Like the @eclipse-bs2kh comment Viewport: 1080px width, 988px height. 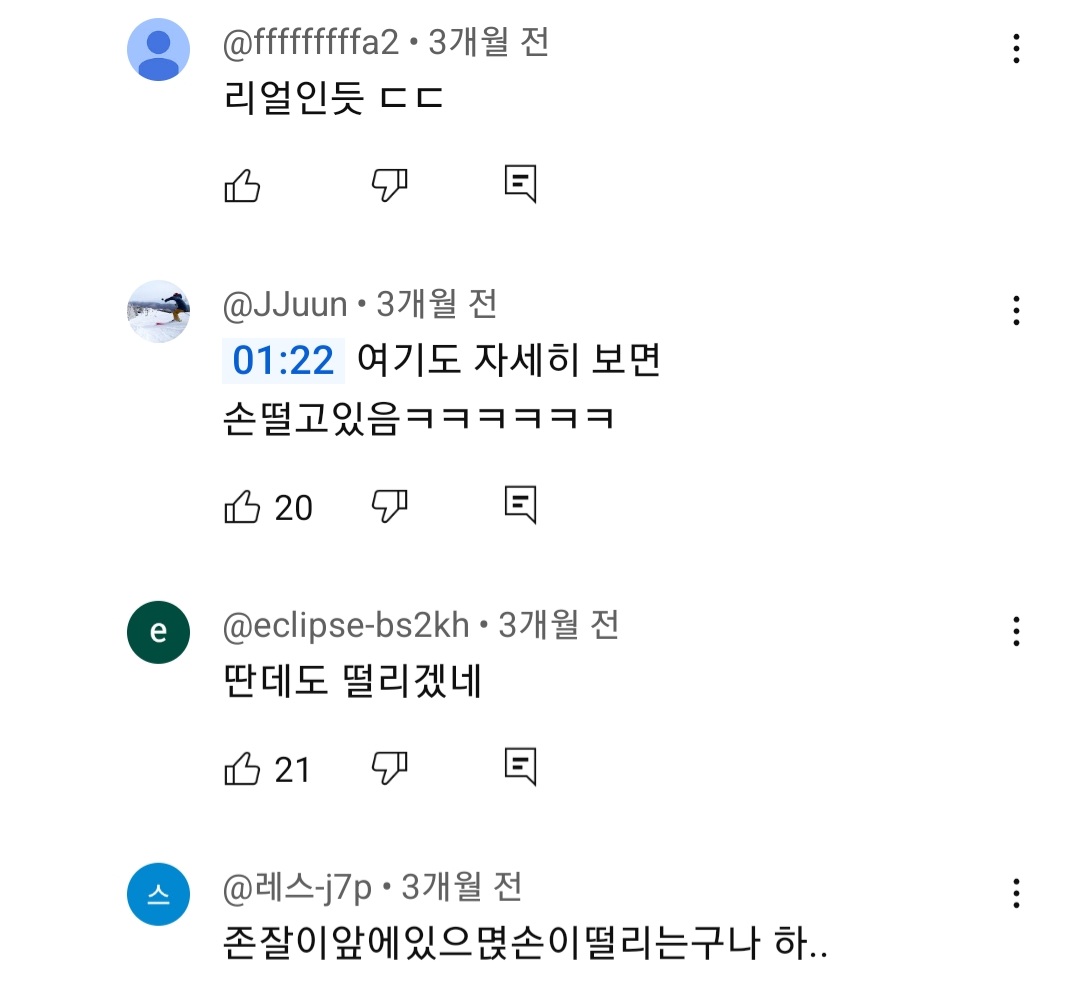[242, 769]
